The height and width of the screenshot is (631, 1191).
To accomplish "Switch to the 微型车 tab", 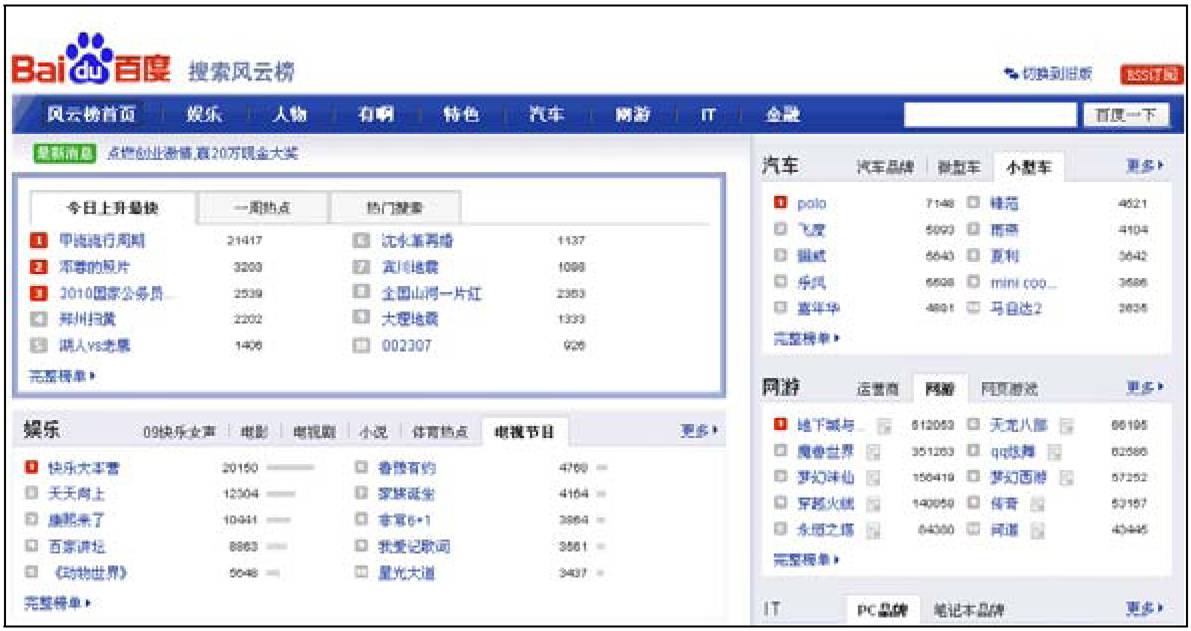I will (x=959, y=167).
